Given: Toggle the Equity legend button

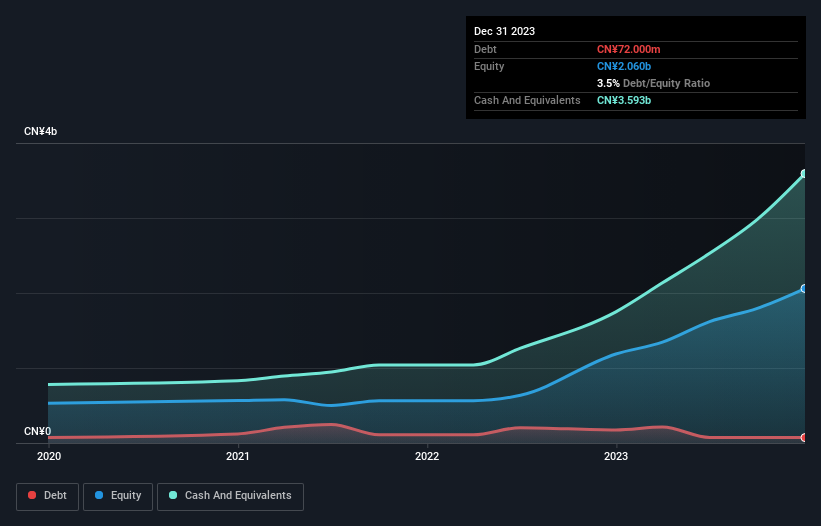Looking at the screenshot, I should tap(118, 496).
